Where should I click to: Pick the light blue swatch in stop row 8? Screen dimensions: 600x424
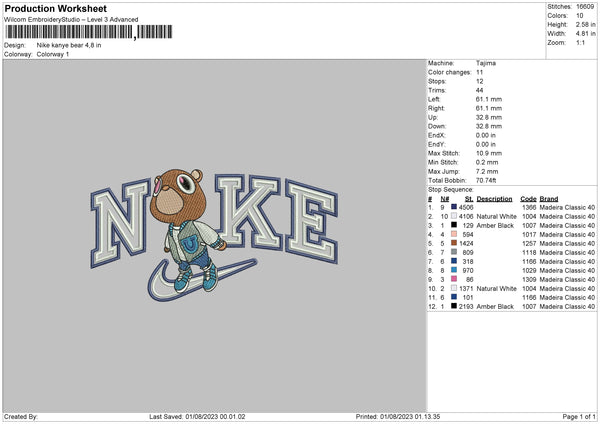454,270
